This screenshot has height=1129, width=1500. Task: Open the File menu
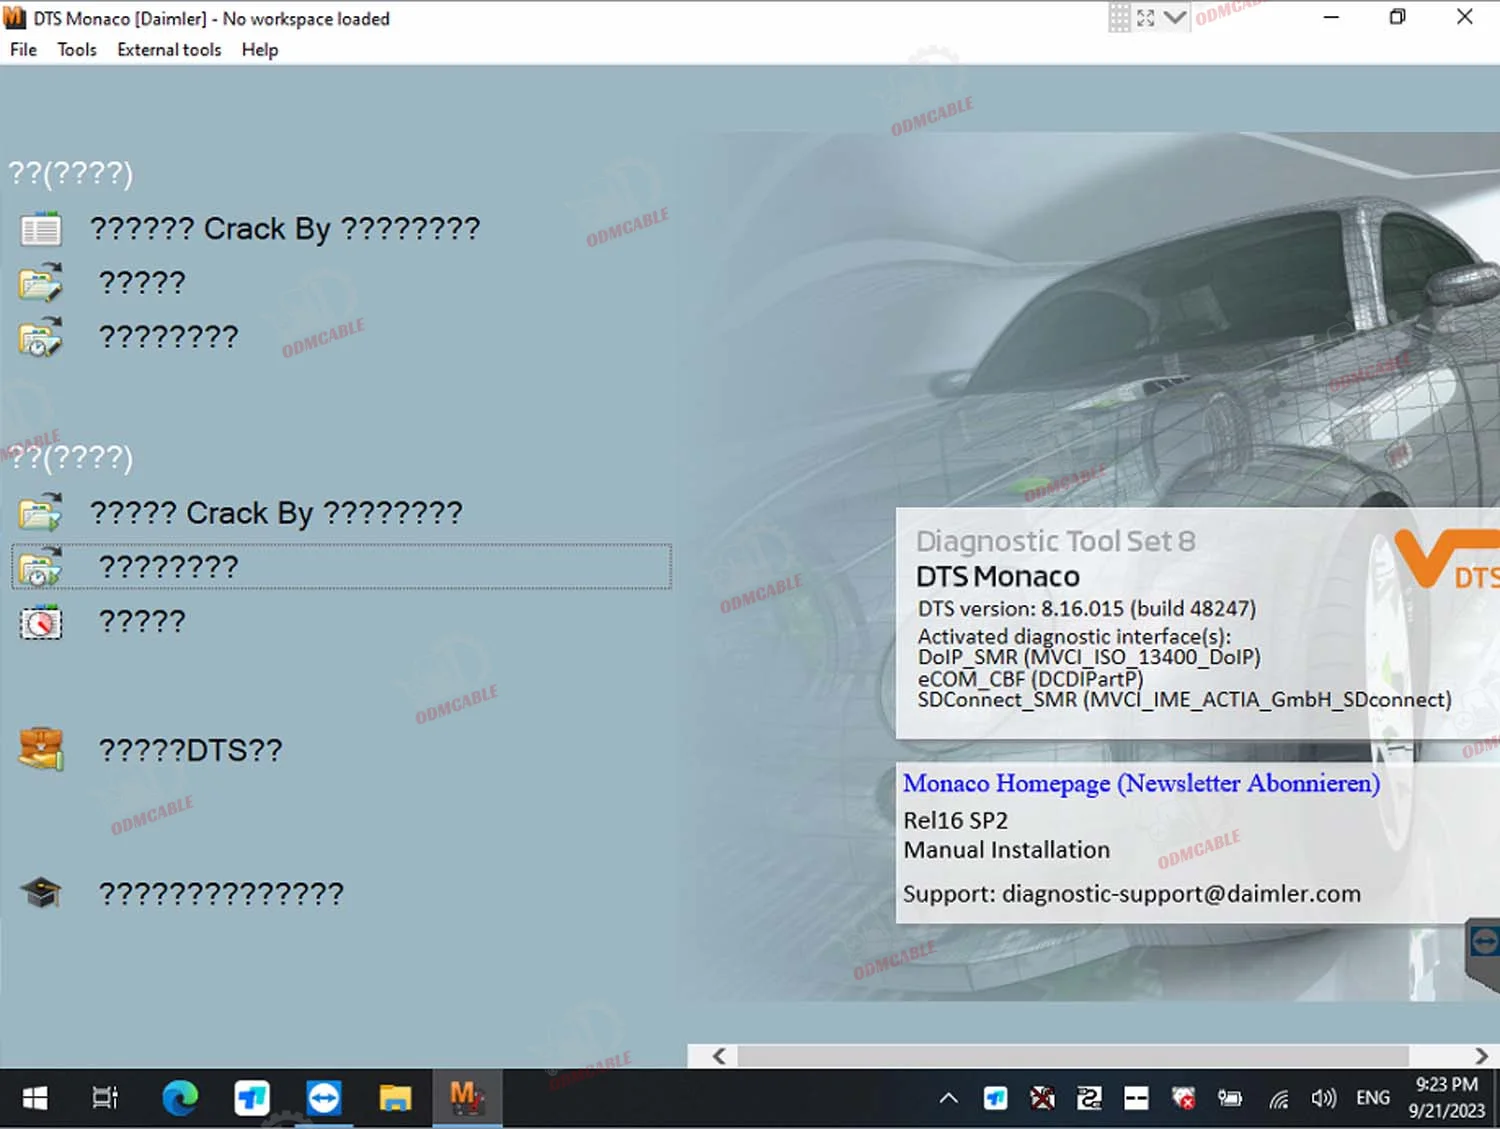click(23, 50)
